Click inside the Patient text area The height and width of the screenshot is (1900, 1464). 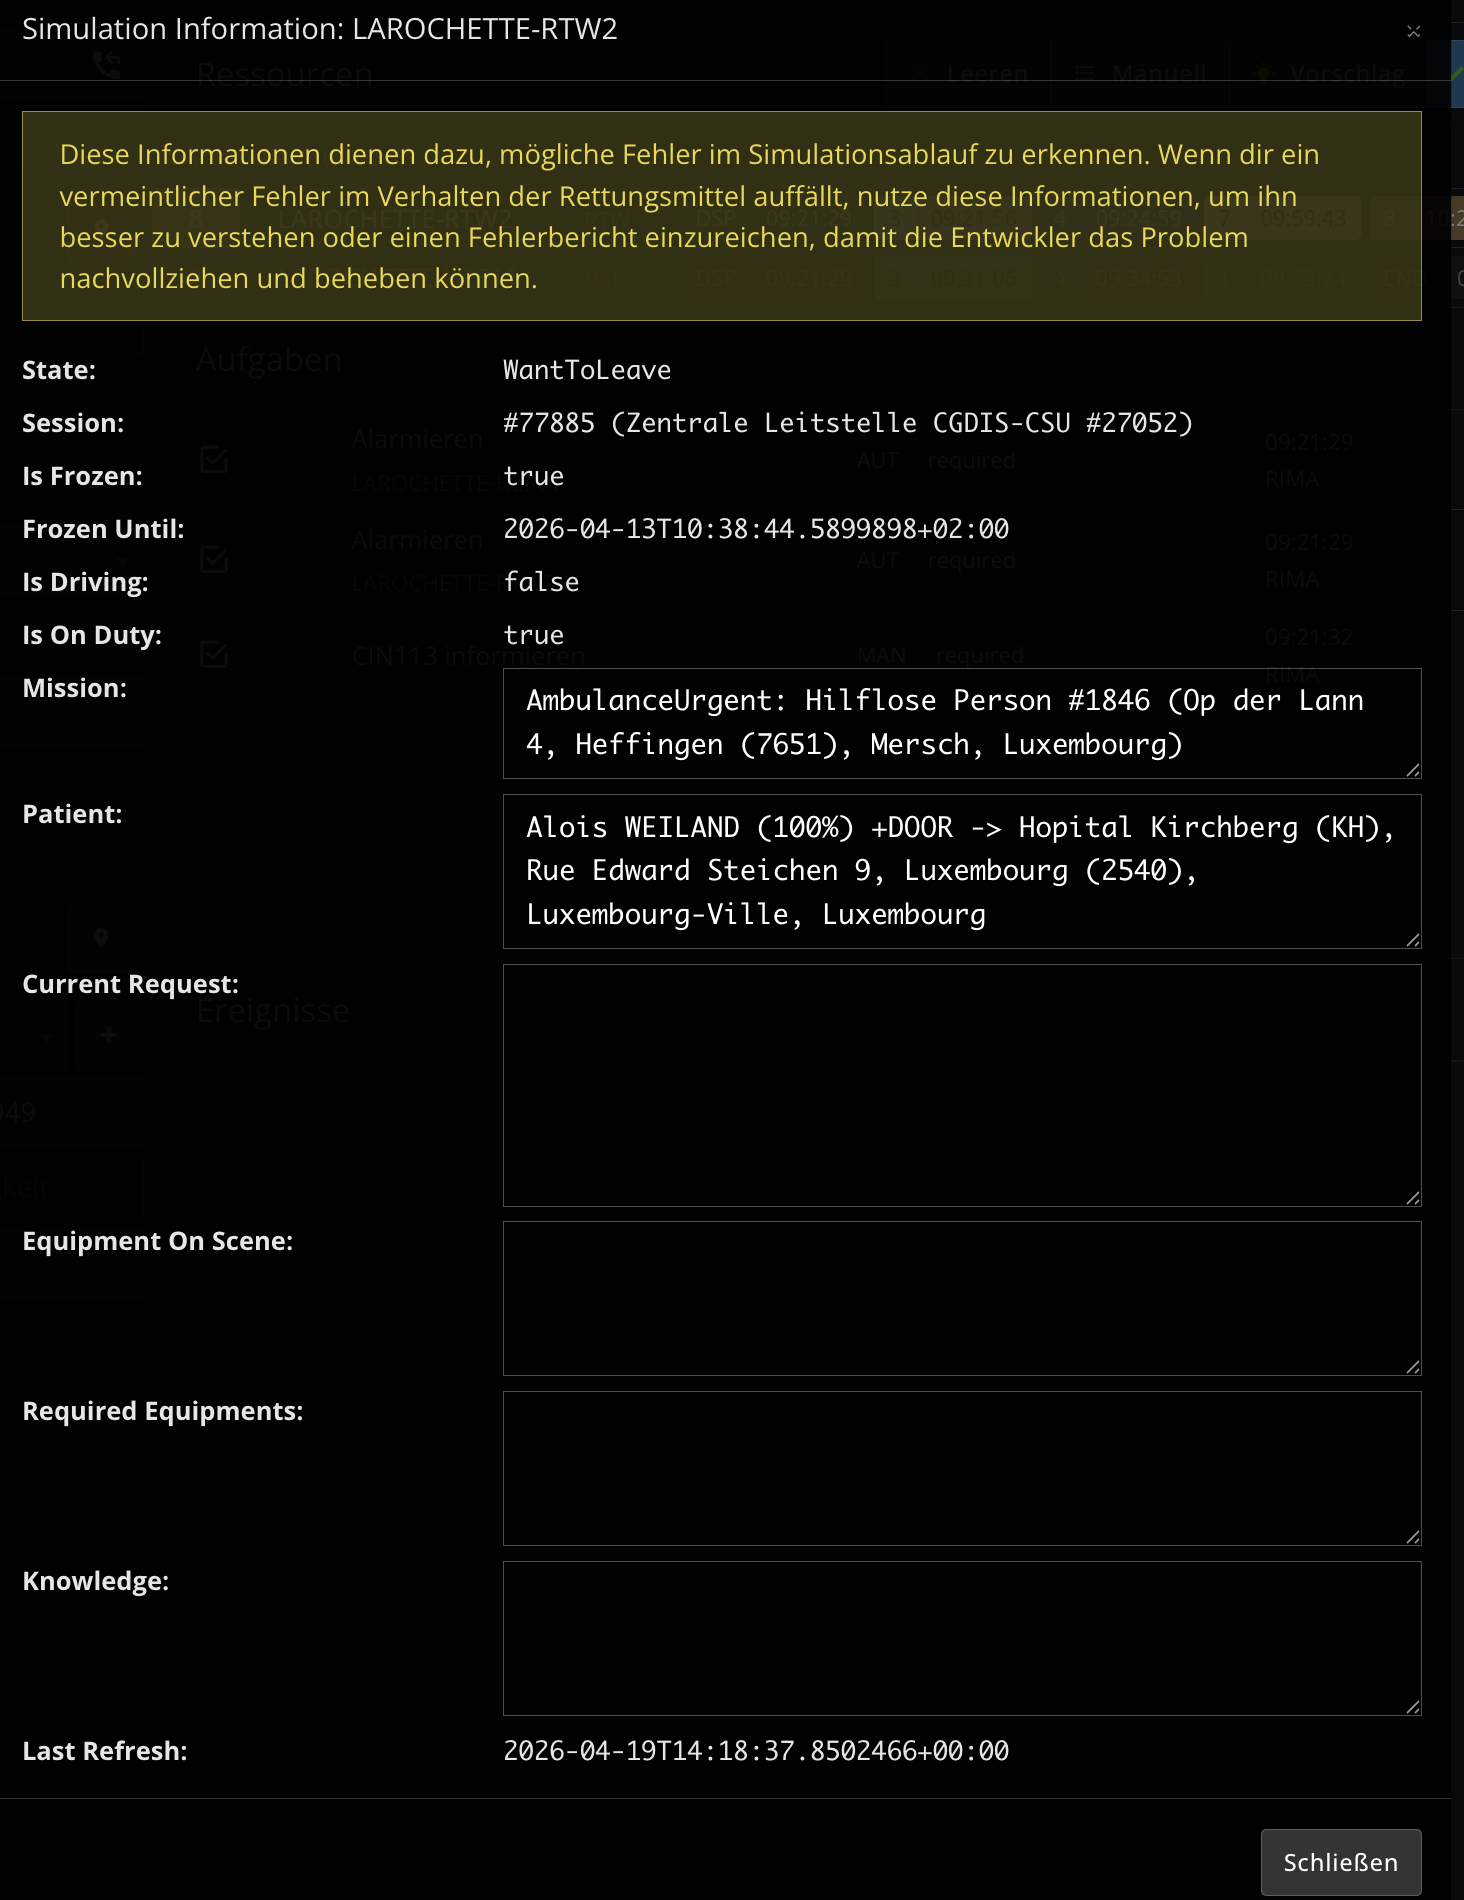coord(960,871)
